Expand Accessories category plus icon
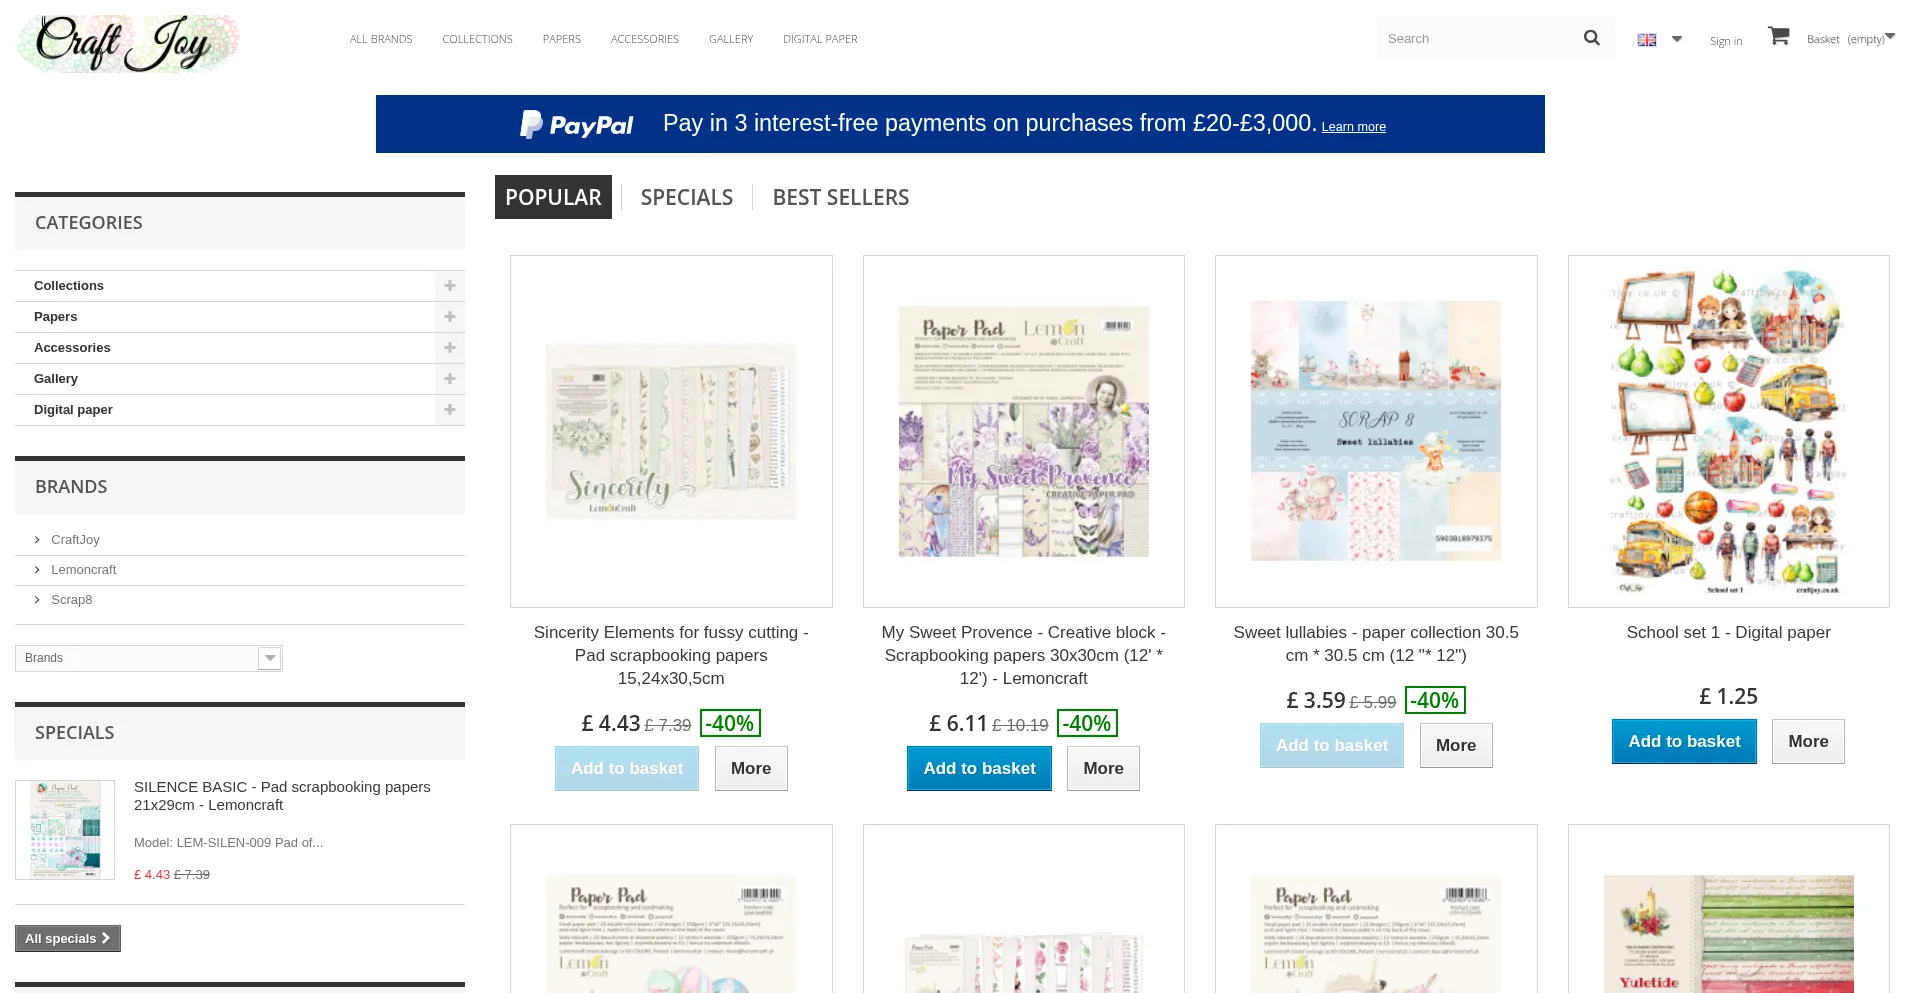This screenshot has width=1920, height=993. 450,348
